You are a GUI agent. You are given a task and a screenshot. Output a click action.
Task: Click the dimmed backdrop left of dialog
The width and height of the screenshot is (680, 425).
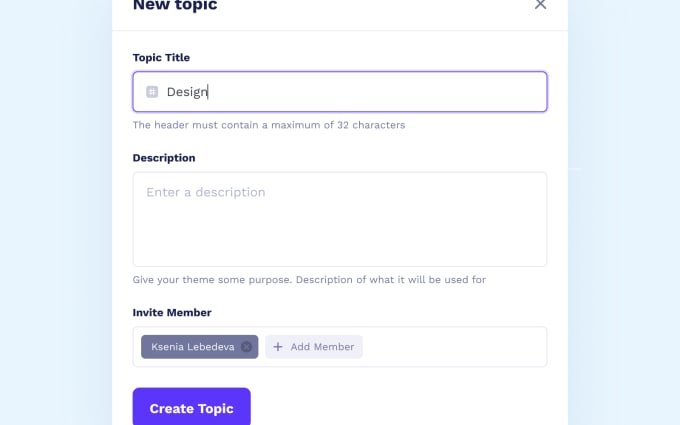[x=56, y=212]
